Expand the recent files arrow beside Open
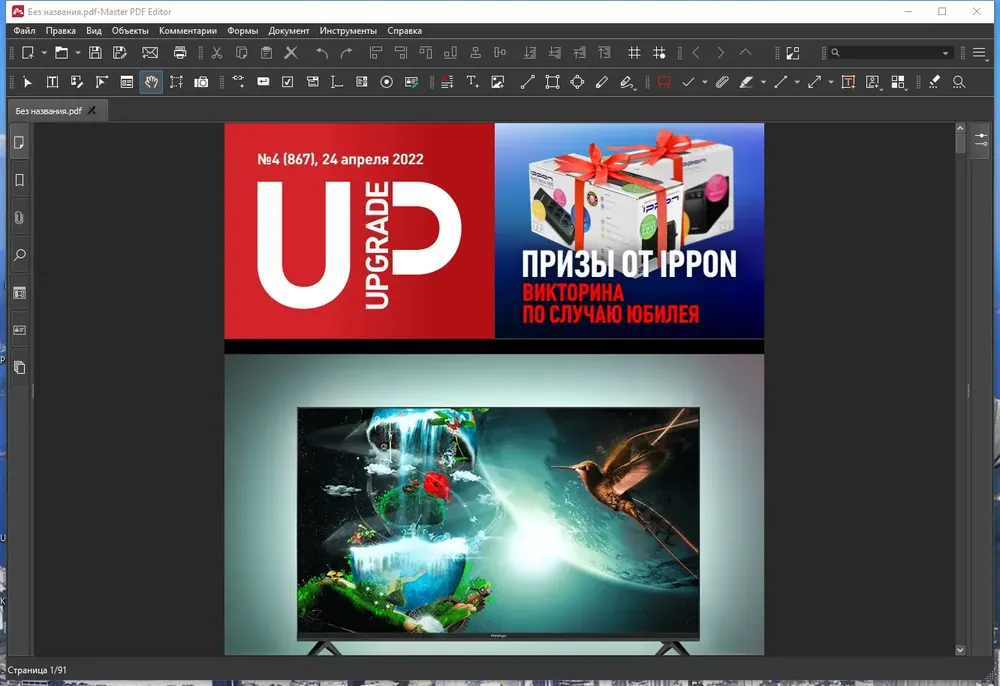Screen dimensions: 1000x686 (x=78, y=53)
